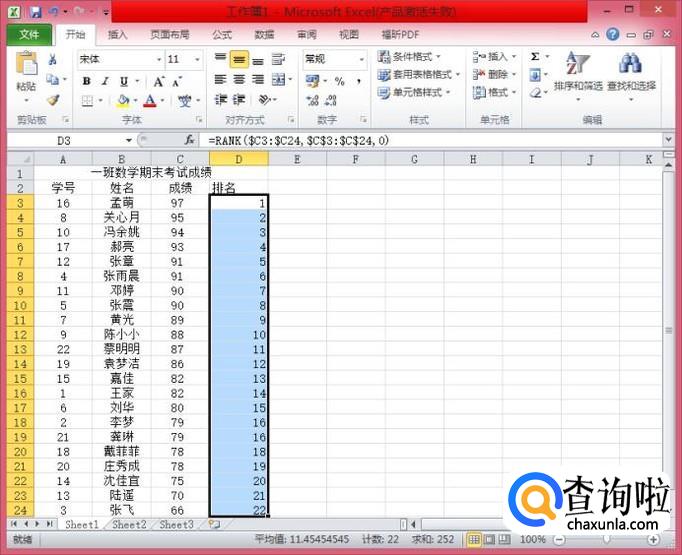Apply comma style
Viewport: 682px width, 555px height.
(359, 81)
